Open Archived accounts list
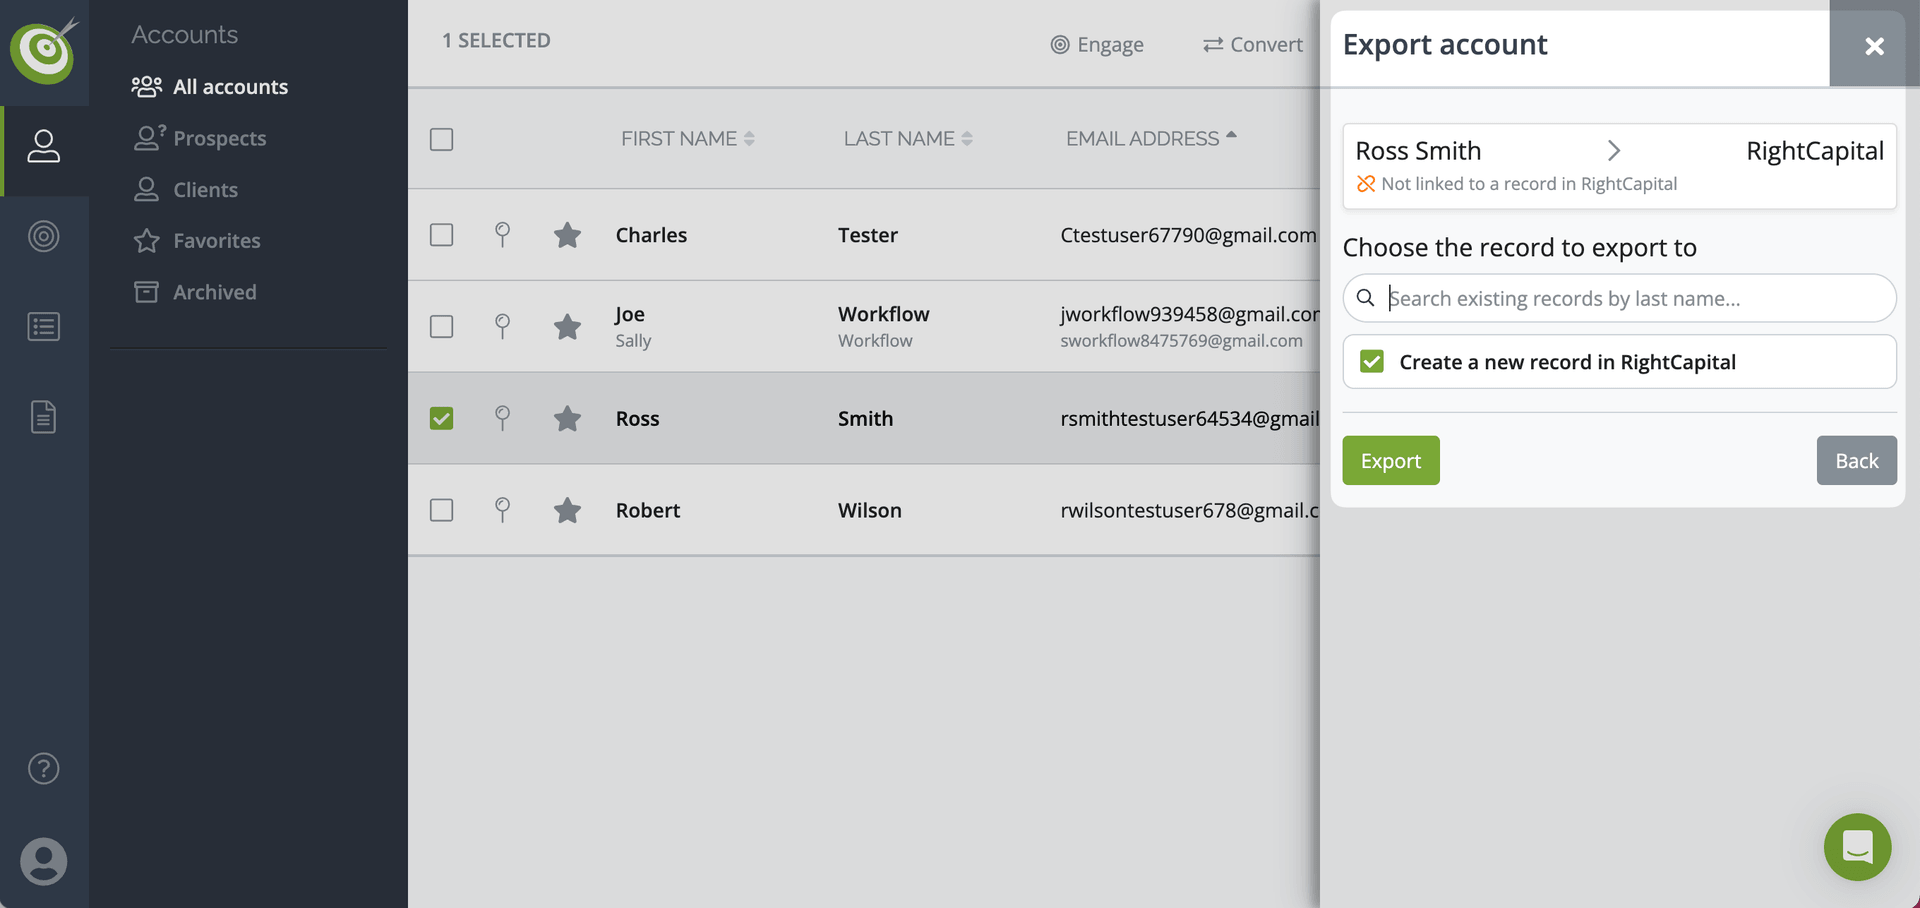Image resolution: width=1920 pixels, height=908 pixels. tap(214, 292)
